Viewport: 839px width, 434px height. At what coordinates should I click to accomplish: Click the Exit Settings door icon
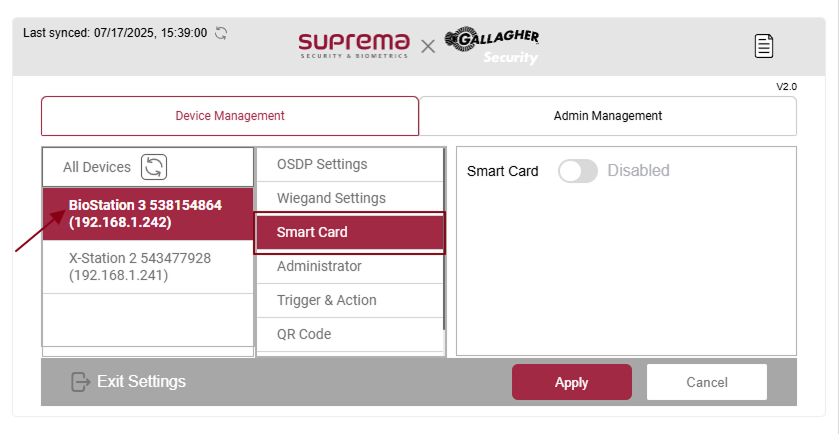(x=81, y=382)
